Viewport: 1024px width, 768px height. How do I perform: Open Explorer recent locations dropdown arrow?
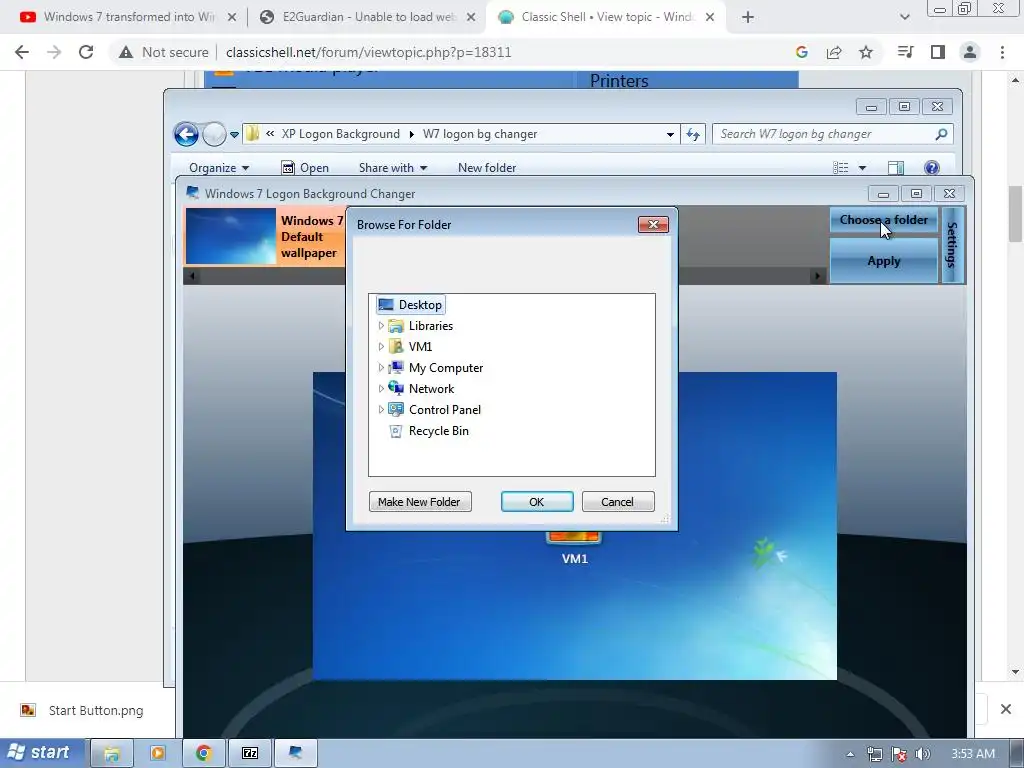pos(234,135)
